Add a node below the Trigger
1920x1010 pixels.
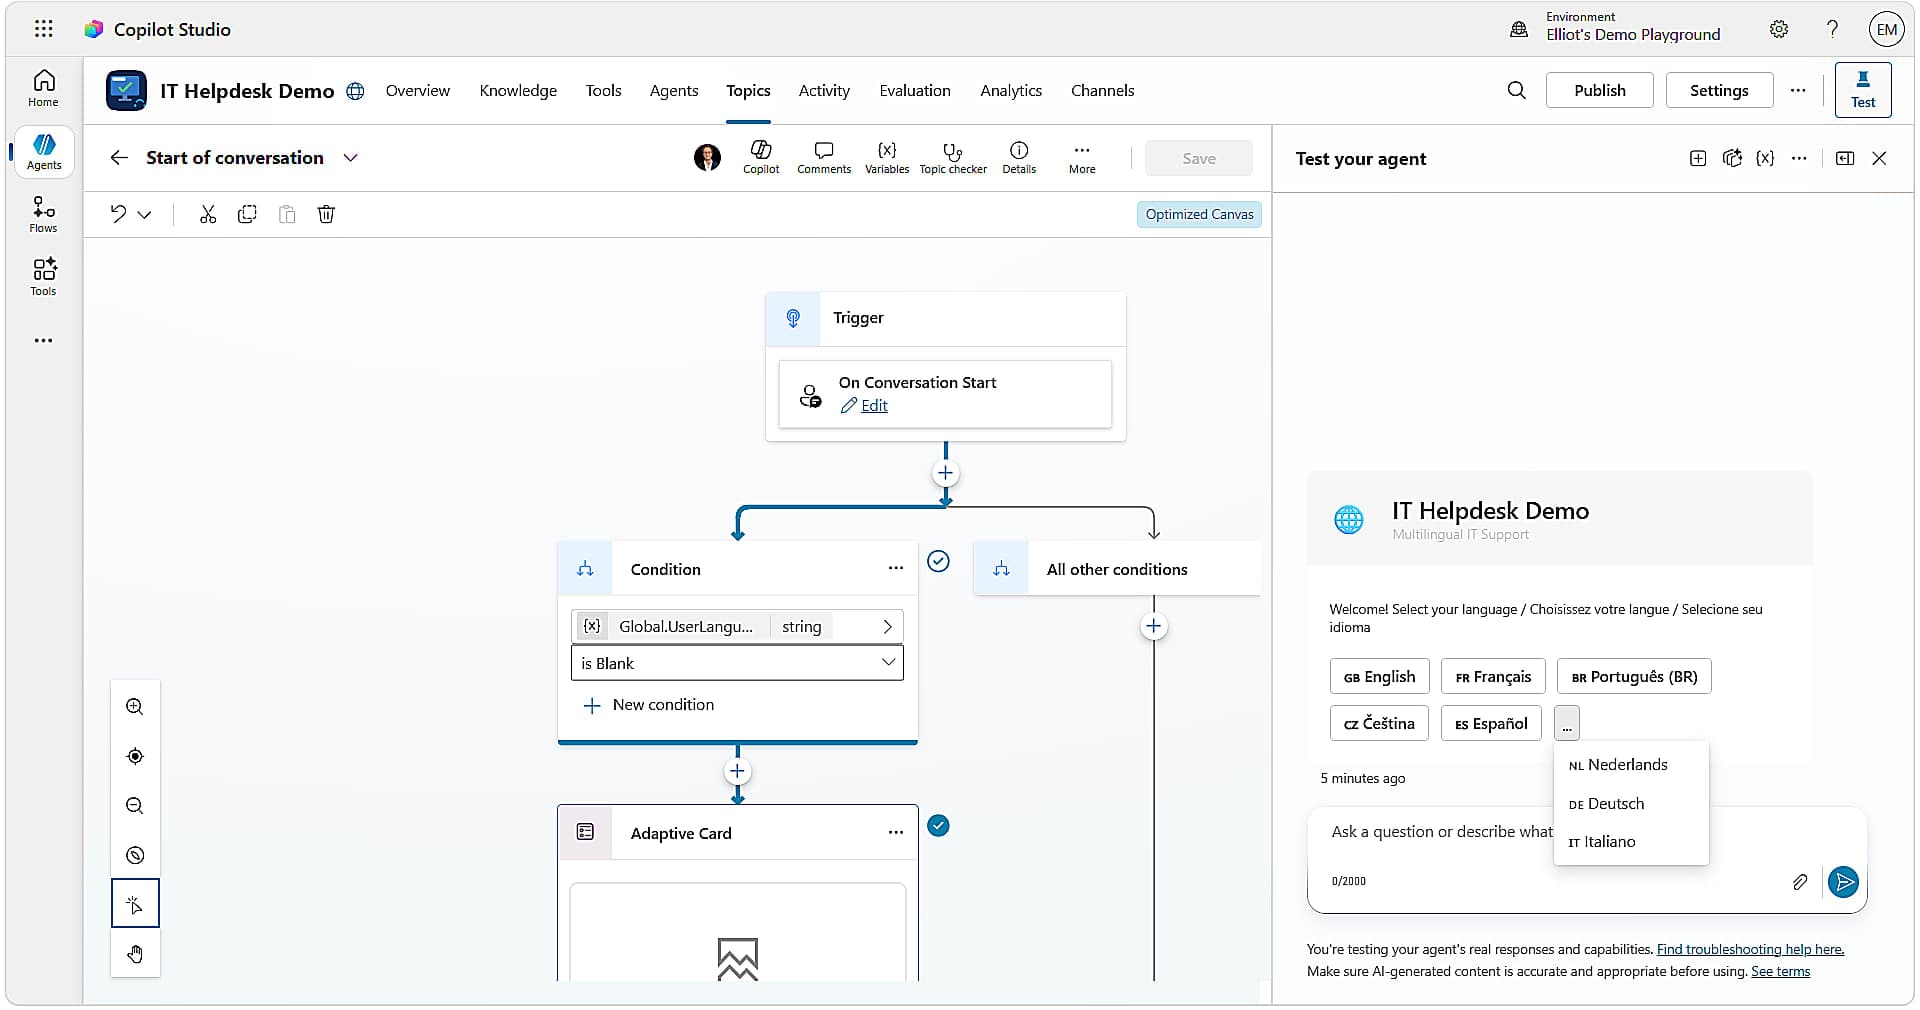click(945, 473)
